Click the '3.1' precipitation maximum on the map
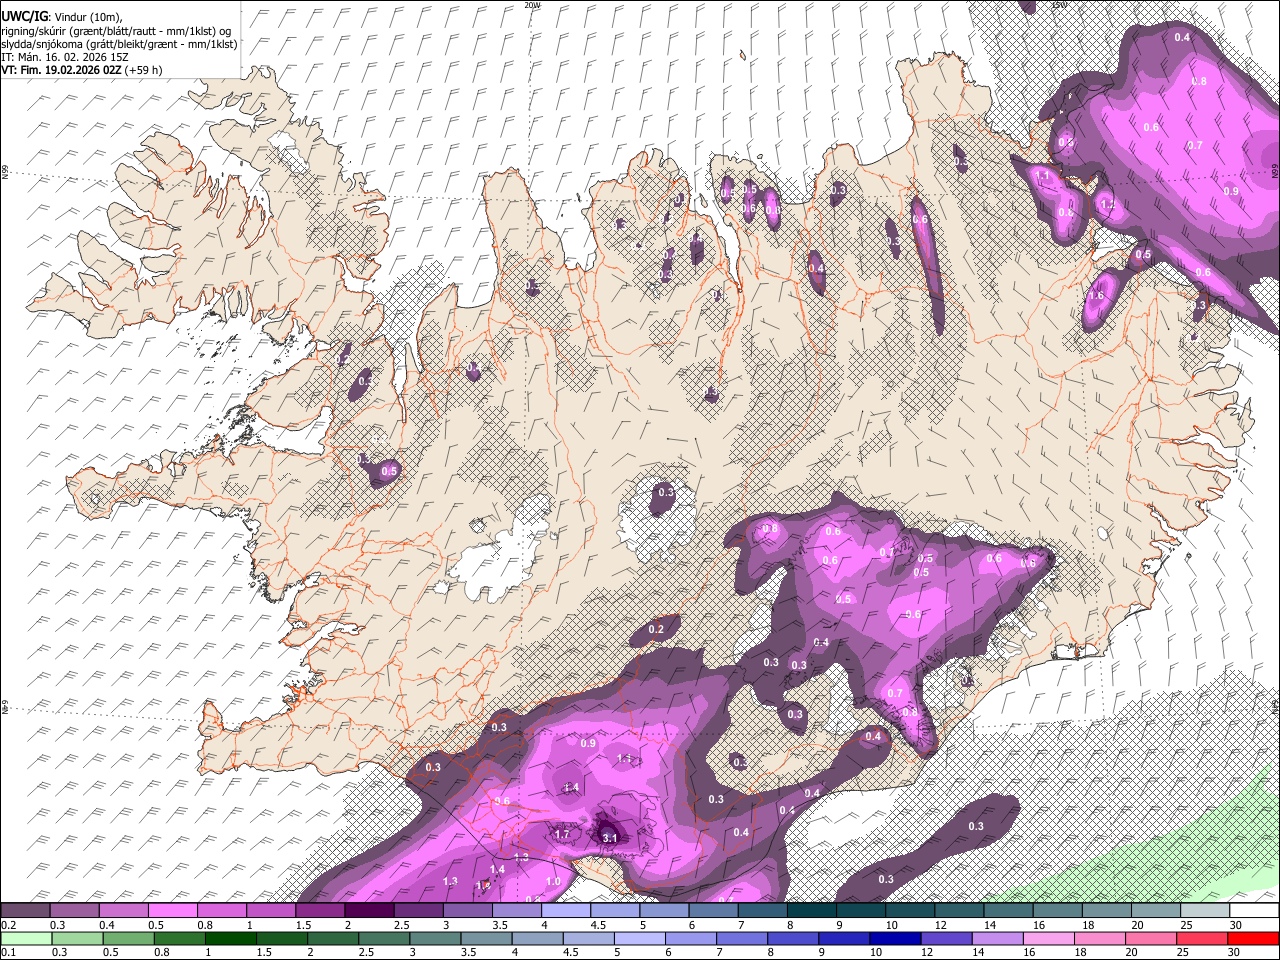1280x960 pixels. (611, 838)
